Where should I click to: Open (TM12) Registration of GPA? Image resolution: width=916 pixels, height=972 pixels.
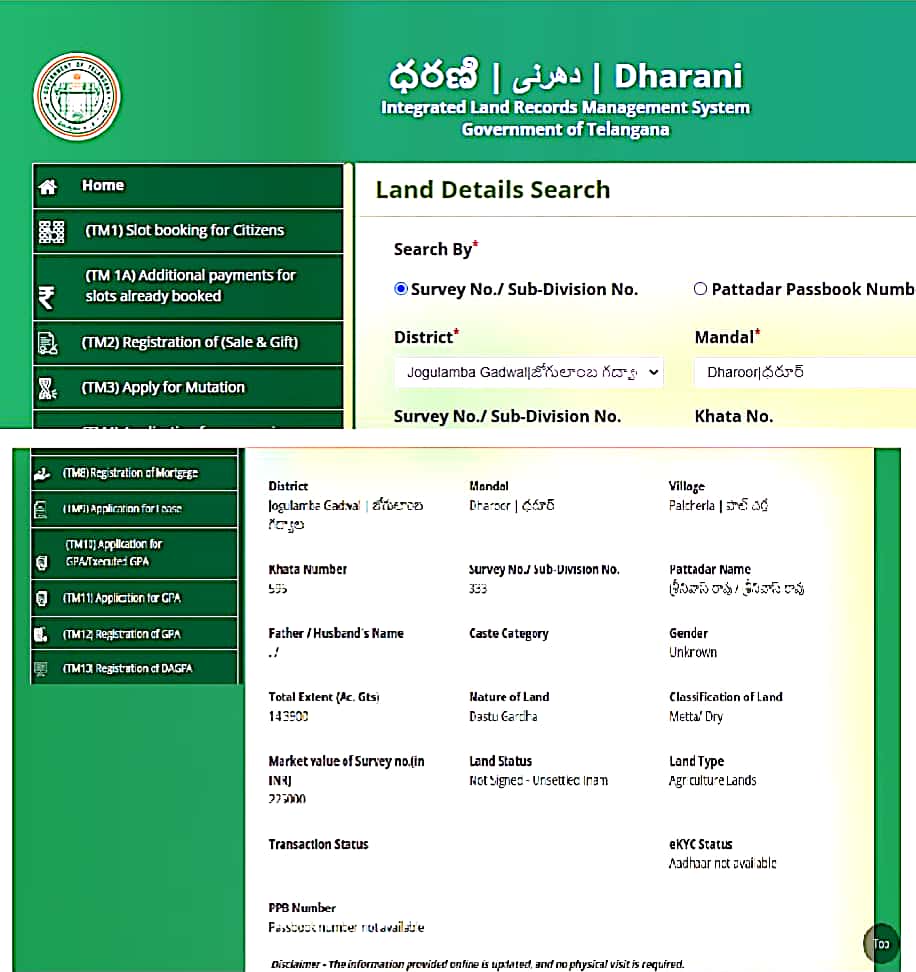(134, 634)
